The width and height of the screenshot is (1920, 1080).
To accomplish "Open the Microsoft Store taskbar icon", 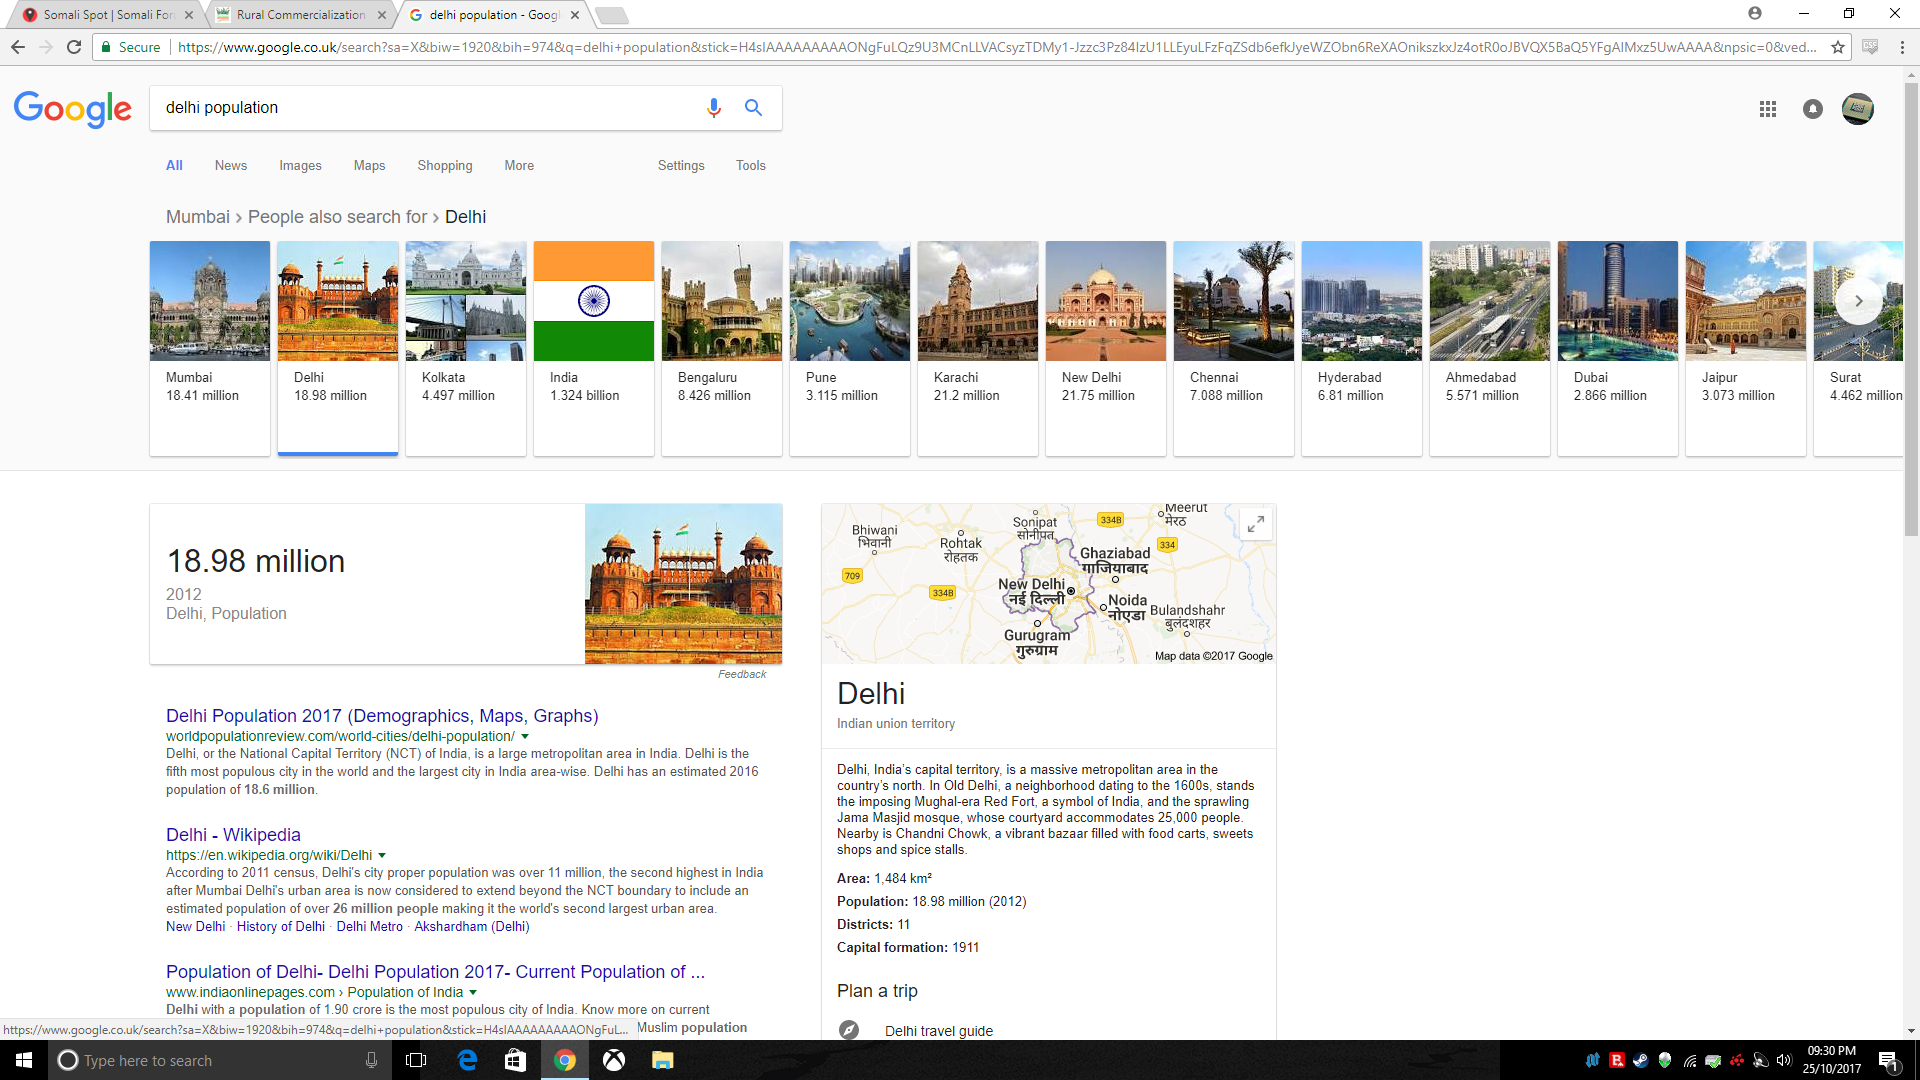I will pos(515,1060).
